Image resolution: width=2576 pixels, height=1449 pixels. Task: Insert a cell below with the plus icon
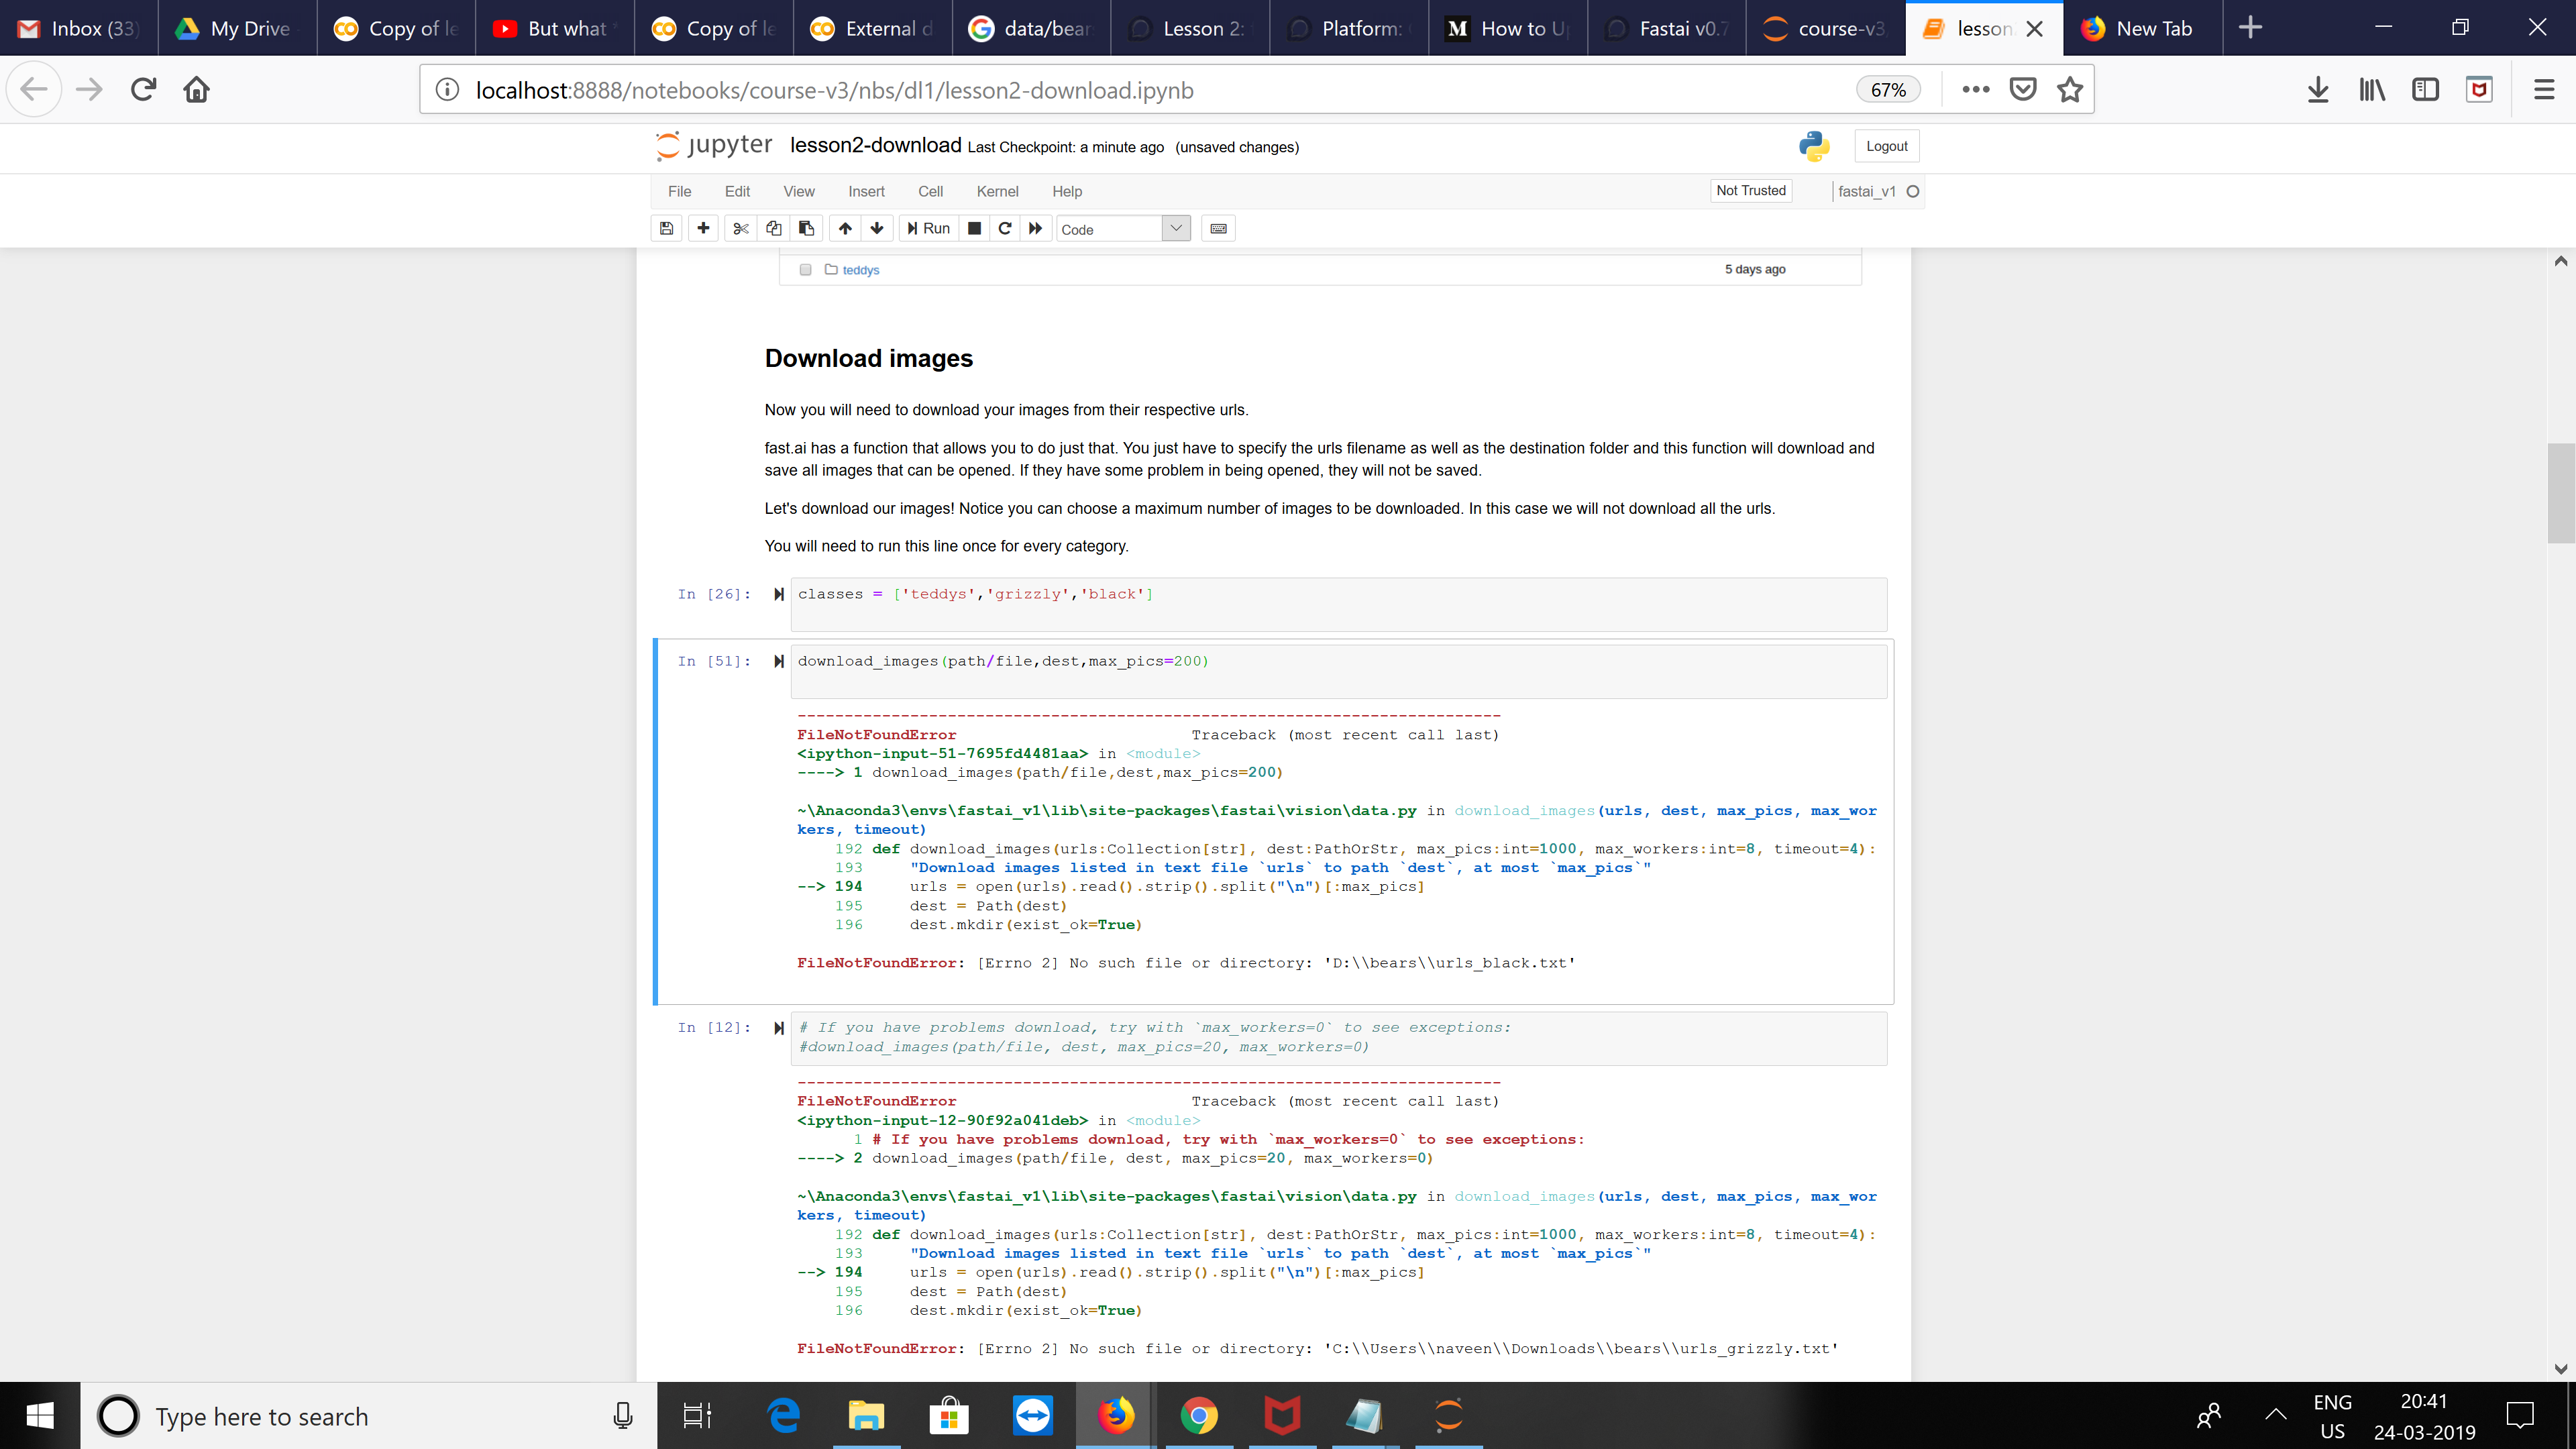click(703, 228)
